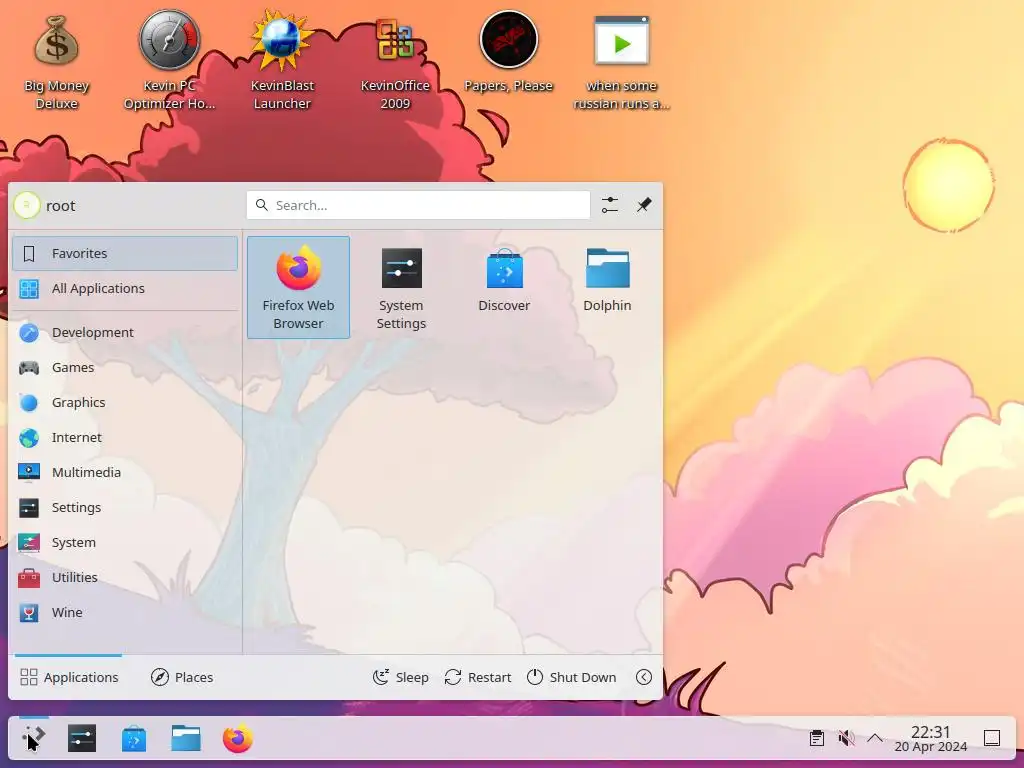Open Discover from the Favorites grid
This screenshot has height=768, width=1024.
504,280
